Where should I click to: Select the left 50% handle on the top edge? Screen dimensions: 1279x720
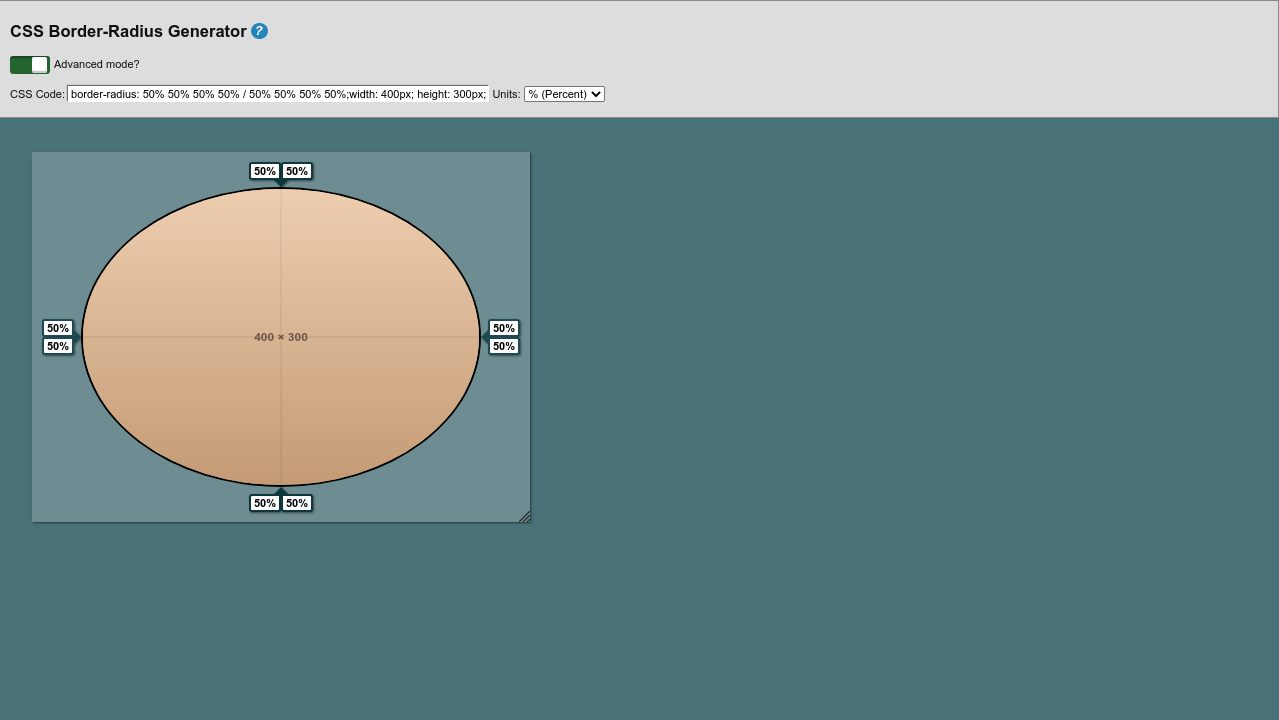click(265, 171)
